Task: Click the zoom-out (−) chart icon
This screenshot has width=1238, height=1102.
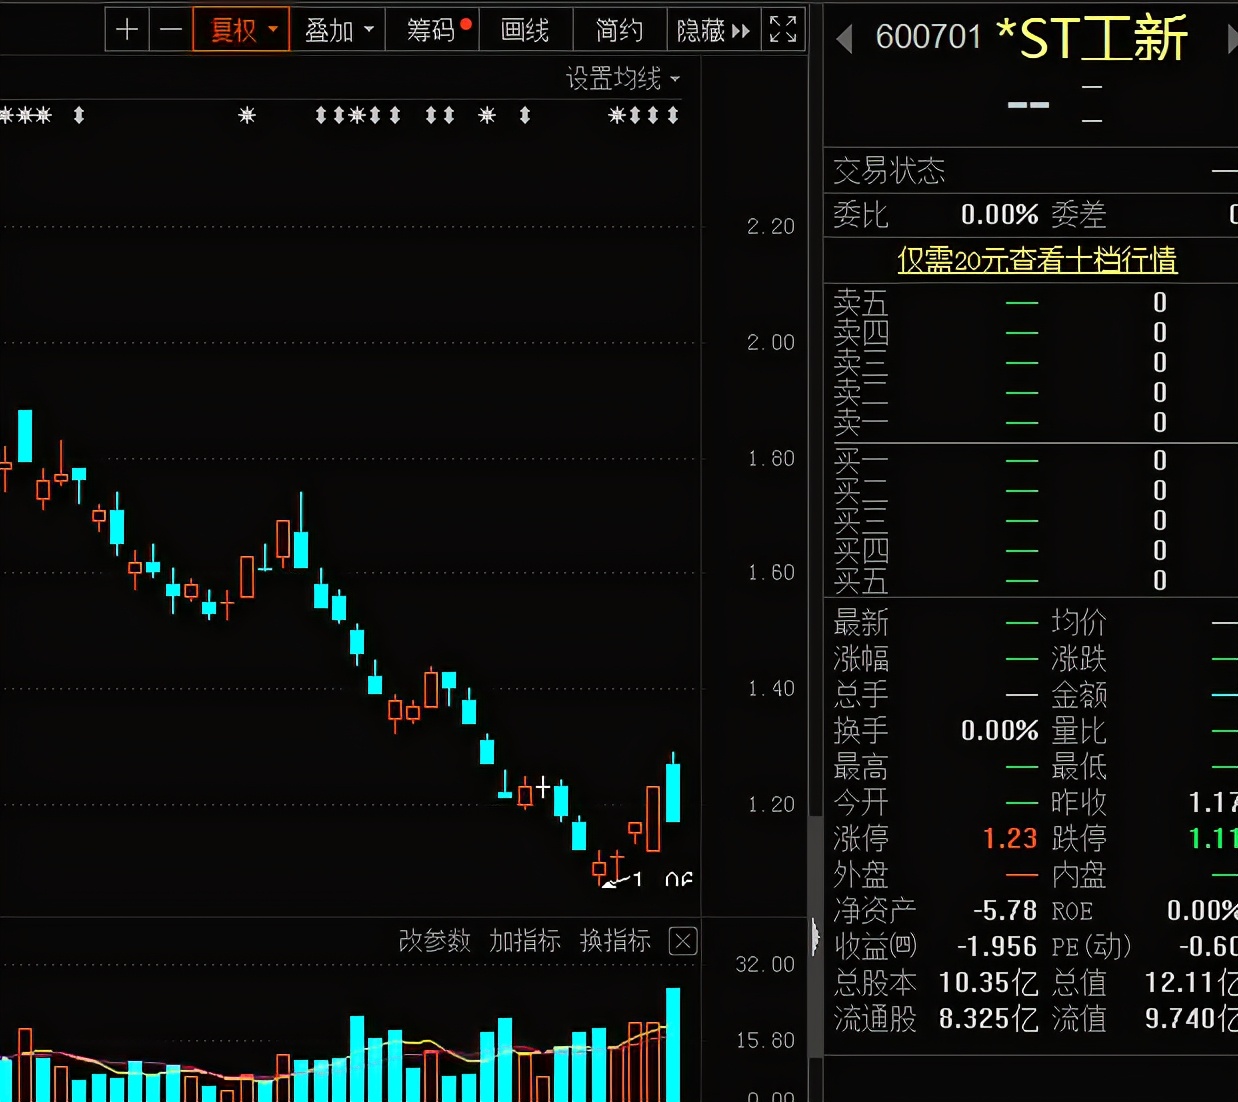Action: (x=170, y=30)
